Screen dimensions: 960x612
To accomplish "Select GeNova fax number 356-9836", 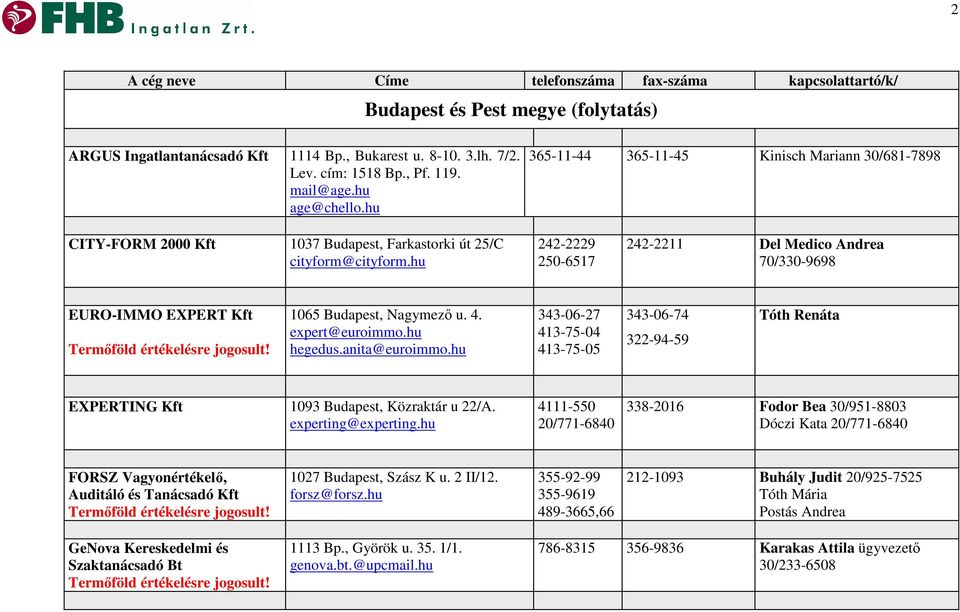I will 654,548.
